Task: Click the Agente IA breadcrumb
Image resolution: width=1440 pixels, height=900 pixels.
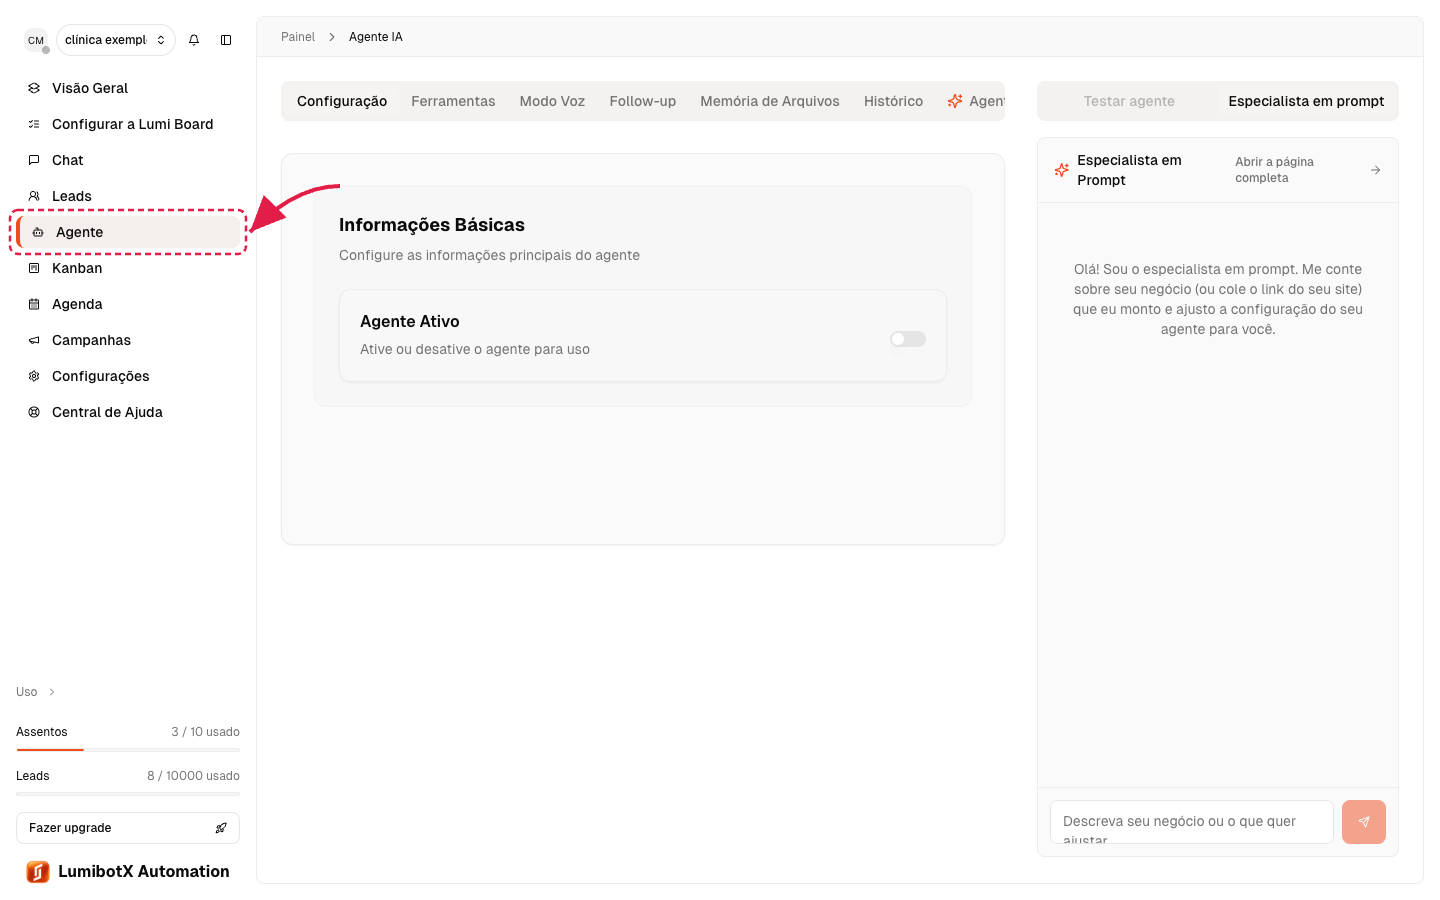Action: coord(376,37)
